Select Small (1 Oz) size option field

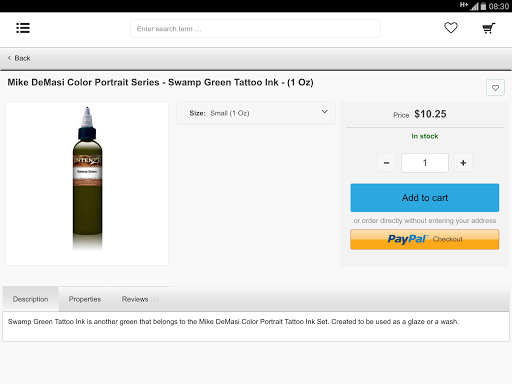(230, 113)
